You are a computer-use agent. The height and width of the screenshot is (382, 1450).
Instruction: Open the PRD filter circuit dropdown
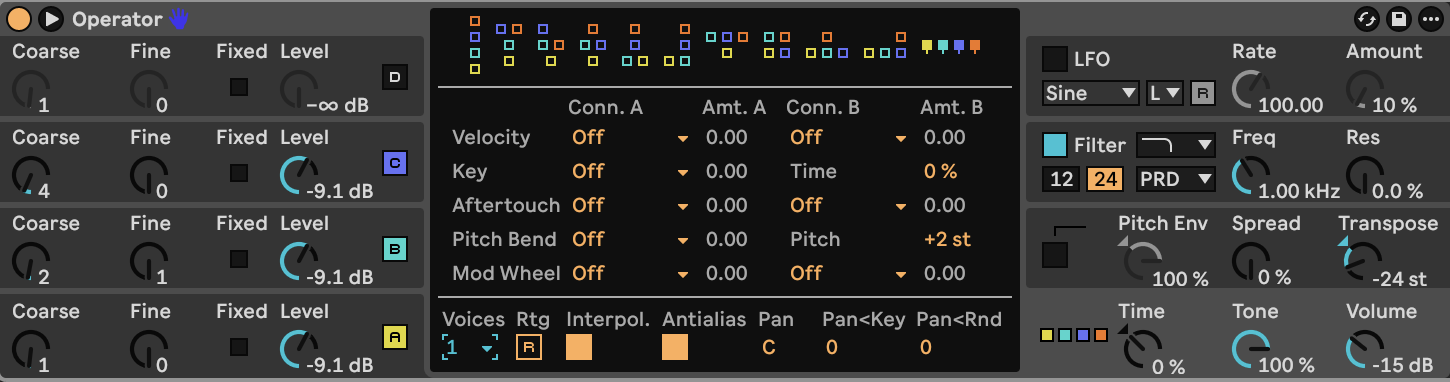[1176, 179]
